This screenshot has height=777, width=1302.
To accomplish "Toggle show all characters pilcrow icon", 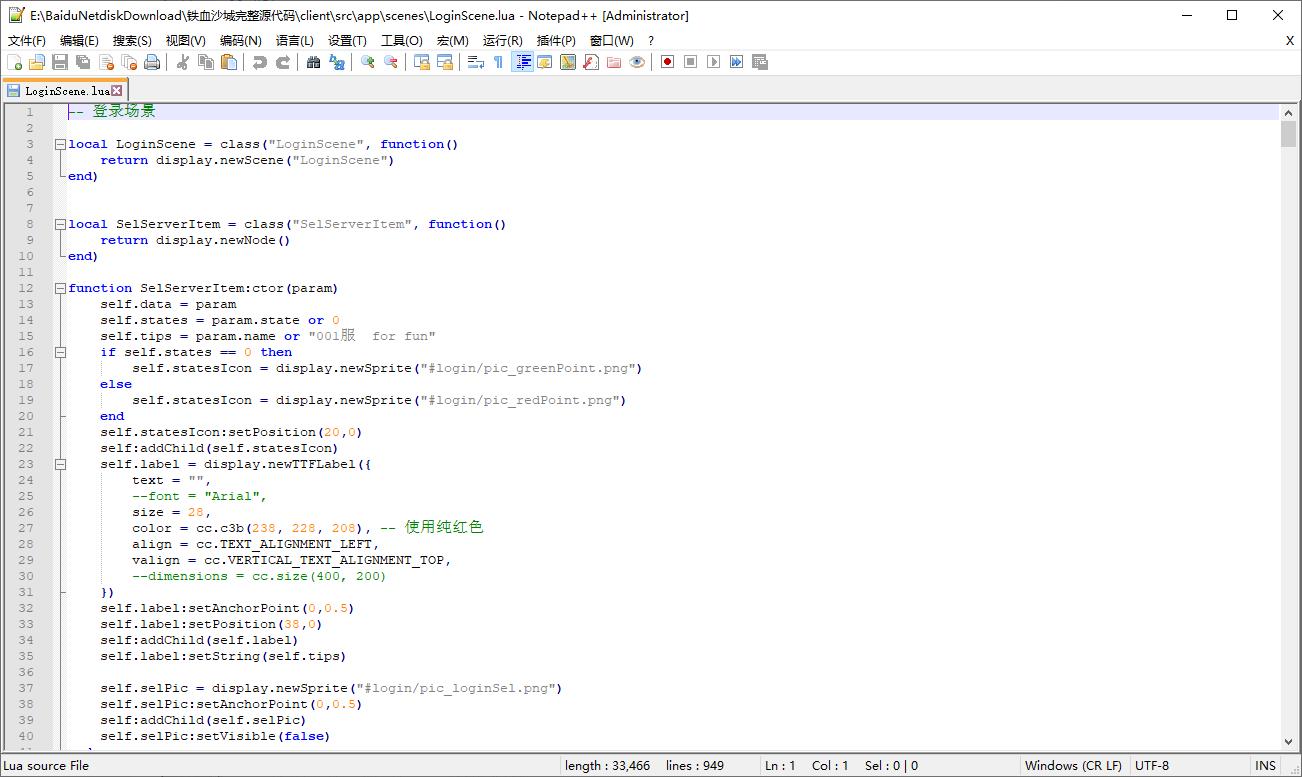I will click(498, 62).
